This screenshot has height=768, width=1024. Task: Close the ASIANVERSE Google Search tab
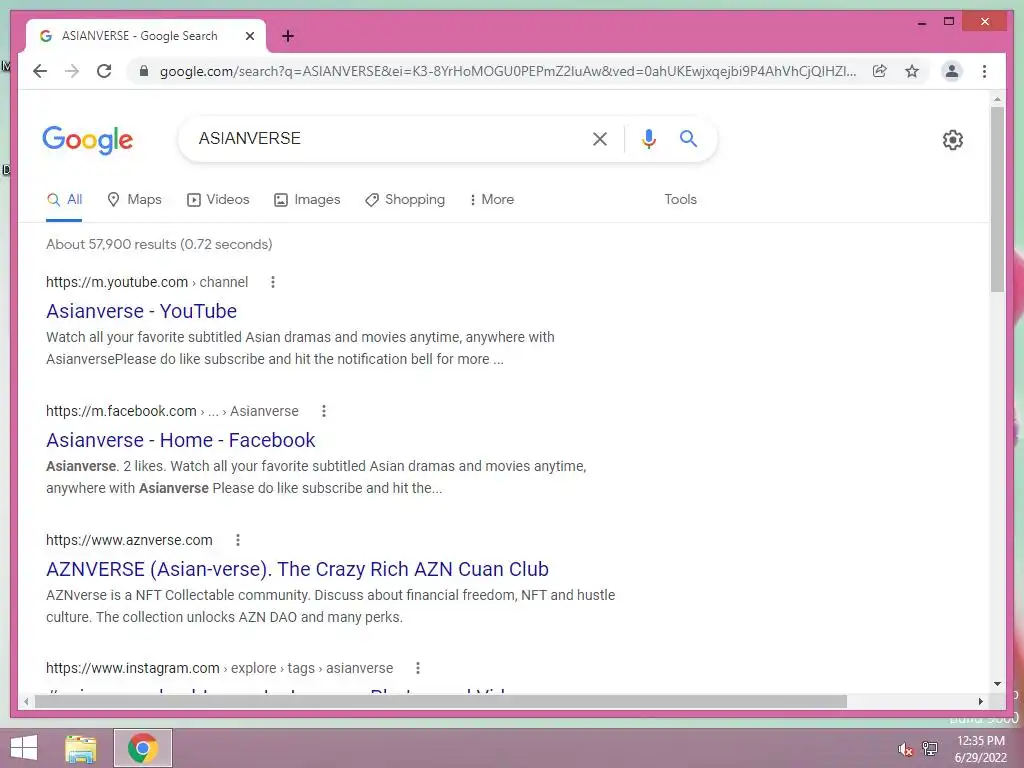pos(249,36)
